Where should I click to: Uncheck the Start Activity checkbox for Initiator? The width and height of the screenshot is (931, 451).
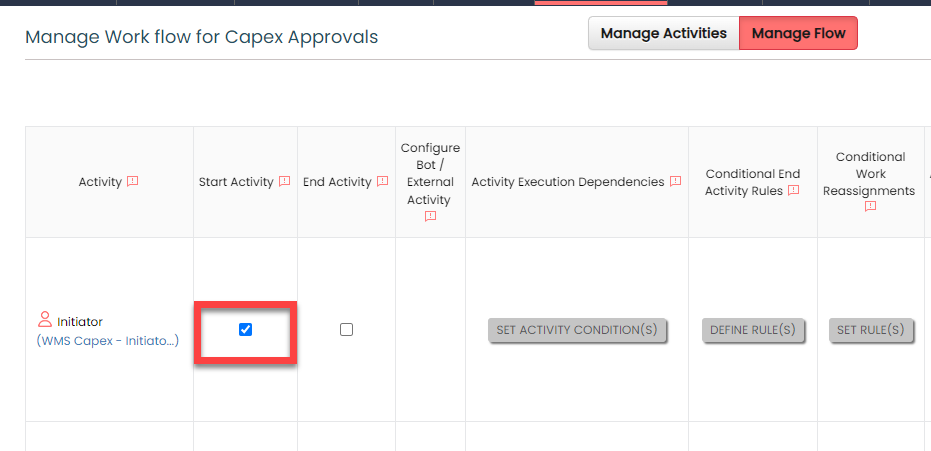click(246, 329)
